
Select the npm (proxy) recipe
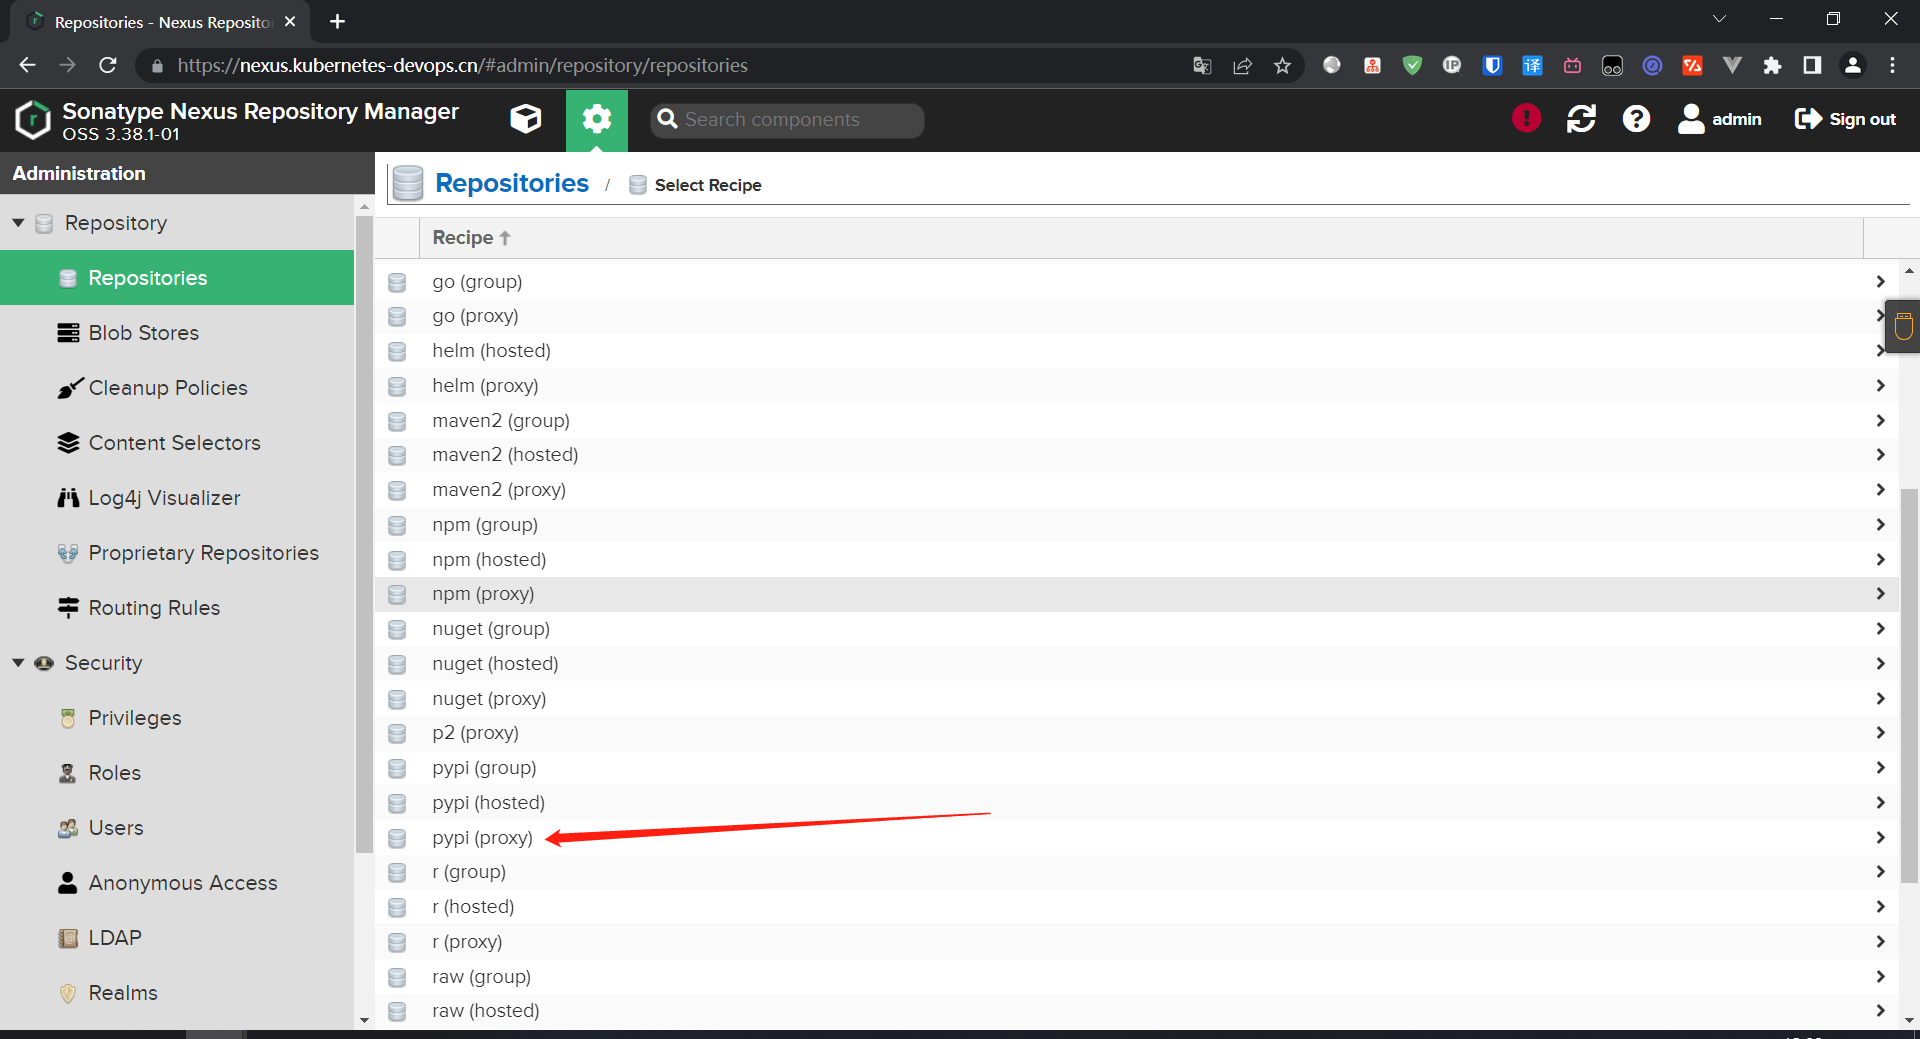pos(1137,594)
